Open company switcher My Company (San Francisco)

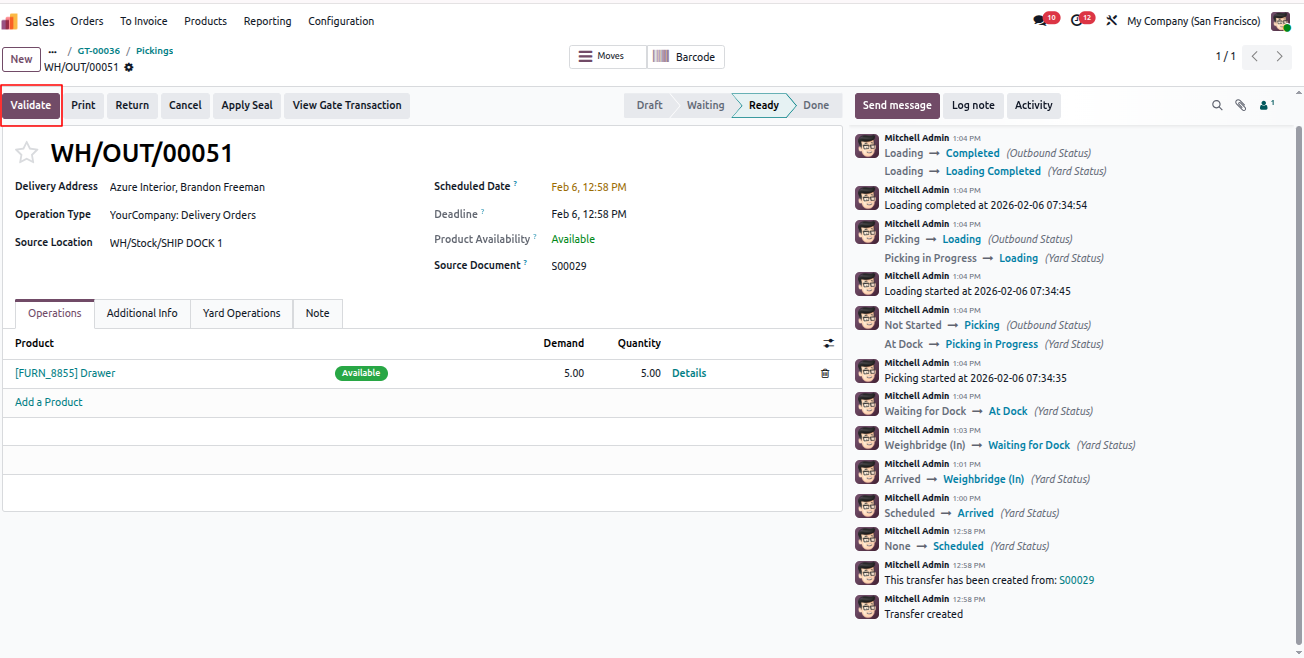pyautogui.click(x=1194, y=21)
